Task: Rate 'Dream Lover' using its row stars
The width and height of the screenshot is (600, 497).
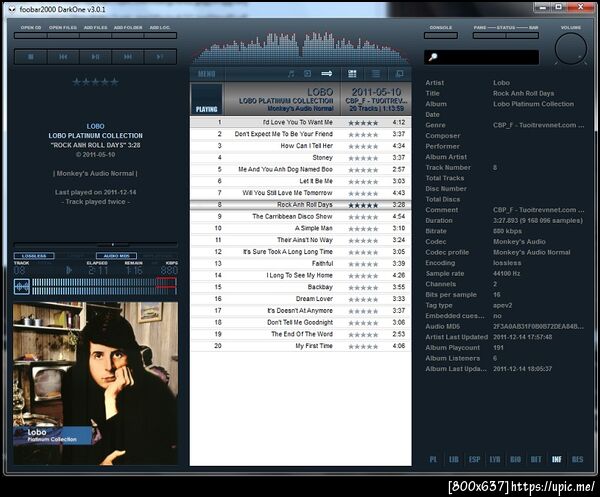Action: pyautogui.click(x=363, y=300)
